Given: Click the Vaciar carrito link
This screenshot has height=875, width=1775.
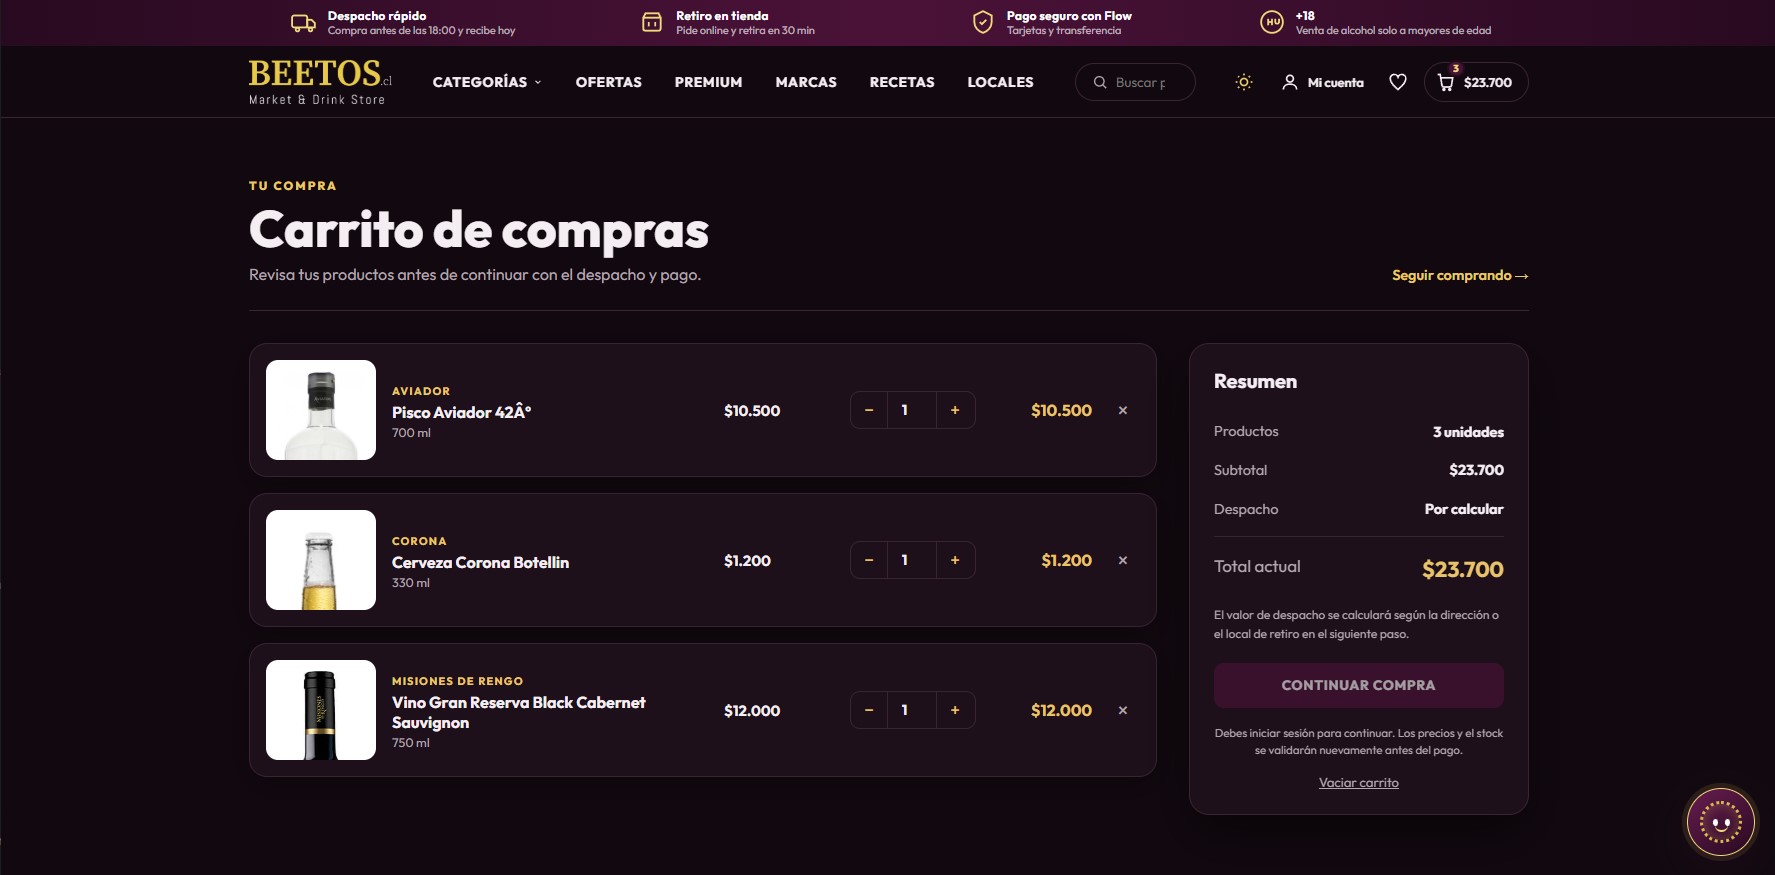Looking at the screenshot, I should pyautogui.click(x=1358, y=783).
